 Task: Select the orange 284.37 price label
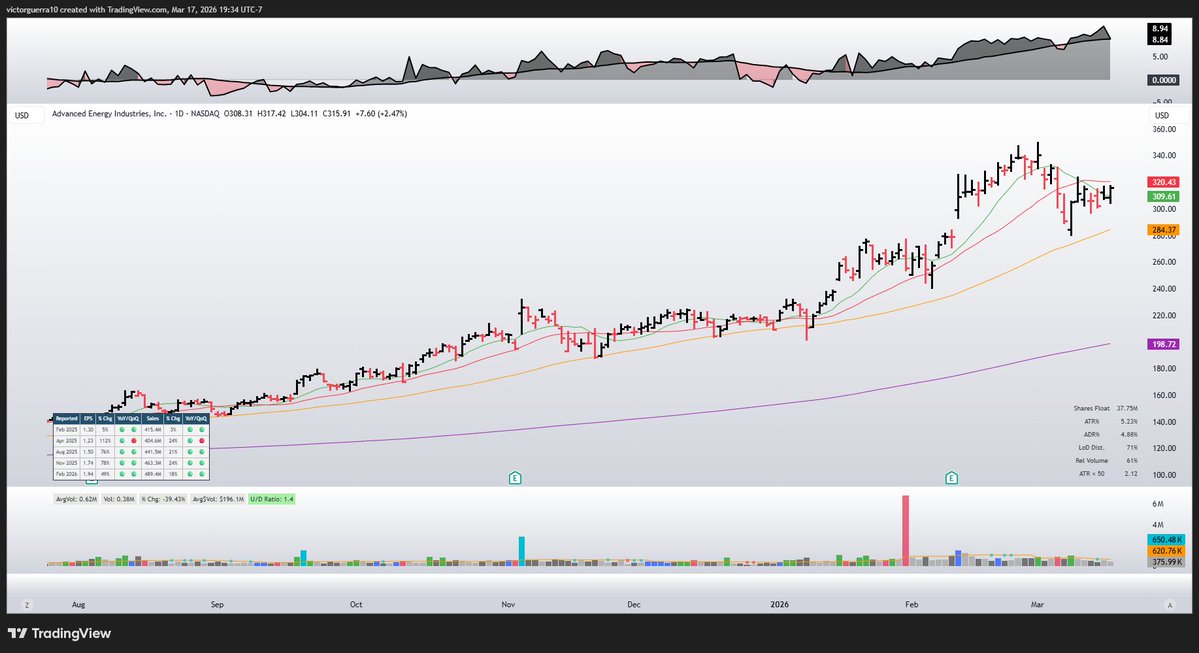[1164, 229]
